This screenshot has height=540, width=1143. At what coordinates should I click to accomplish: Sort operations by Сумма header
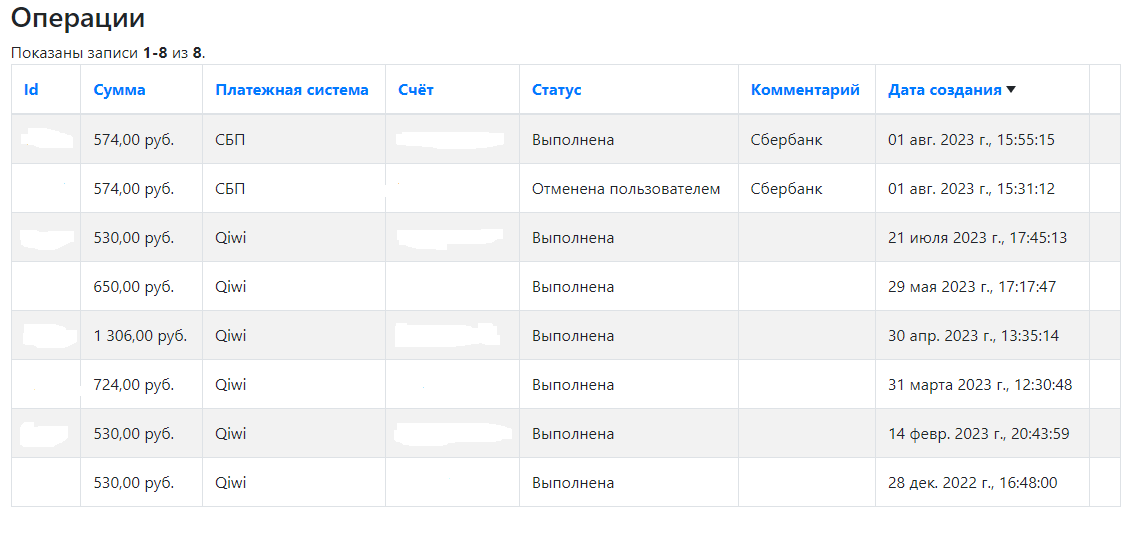120,90
